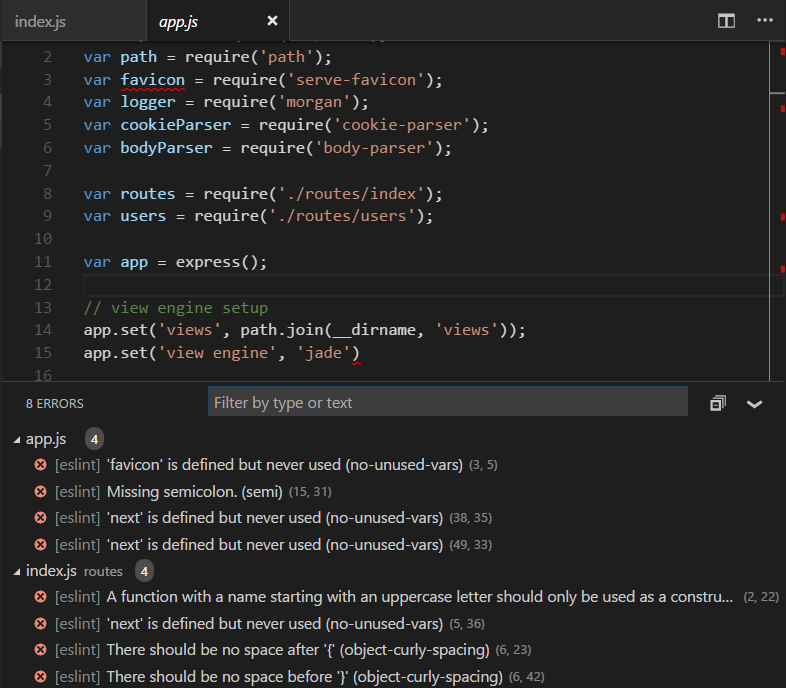Click error icon beside 'favicon' never used
Image resolution: width=786 pixels, height=688 pixels.
point(40,465)
